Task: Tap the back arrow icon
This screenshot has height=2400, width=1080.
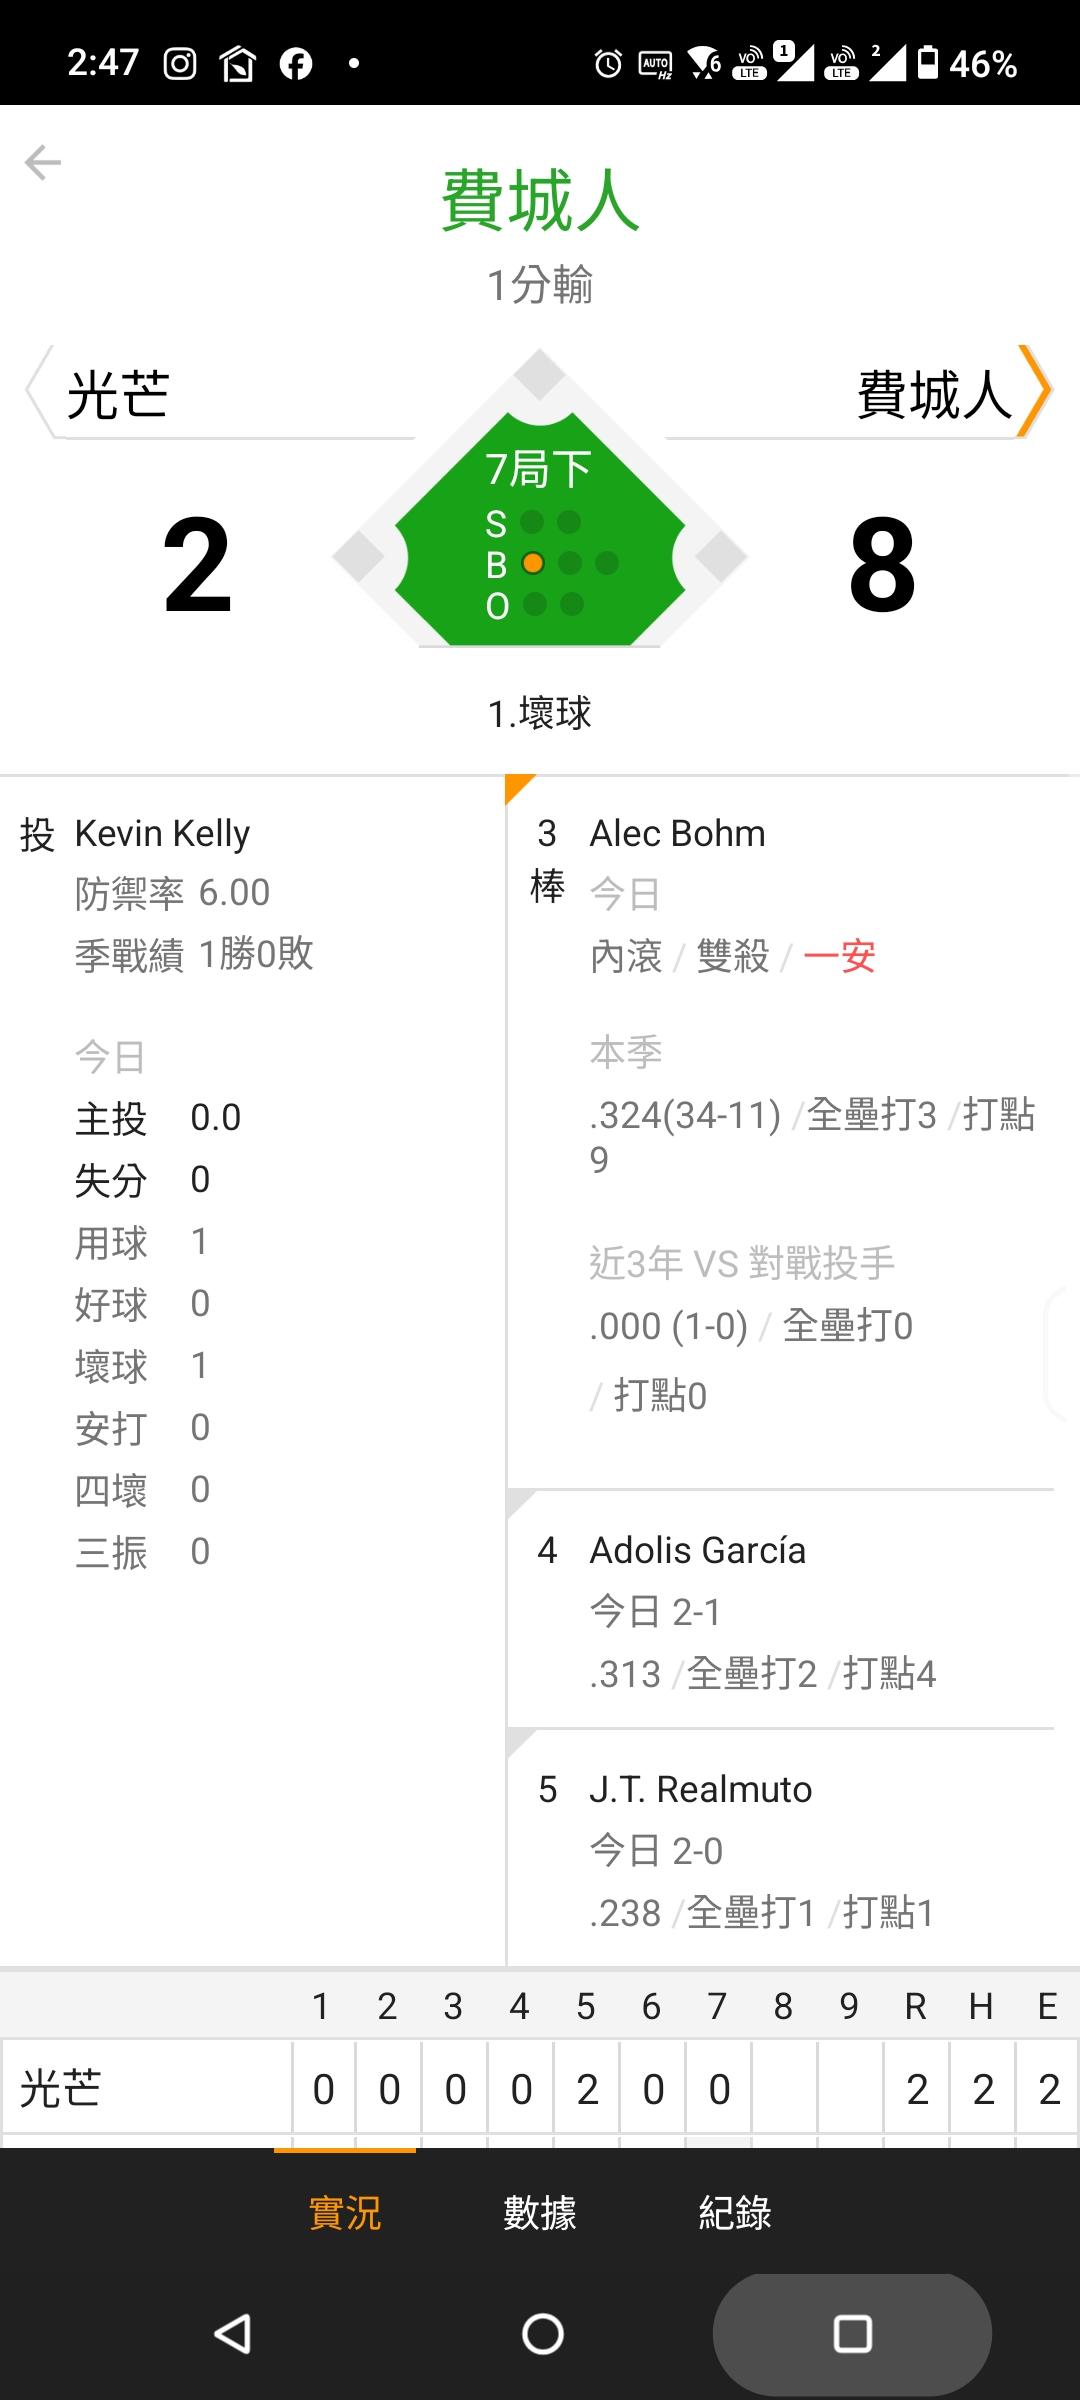Action: point(43,162)
